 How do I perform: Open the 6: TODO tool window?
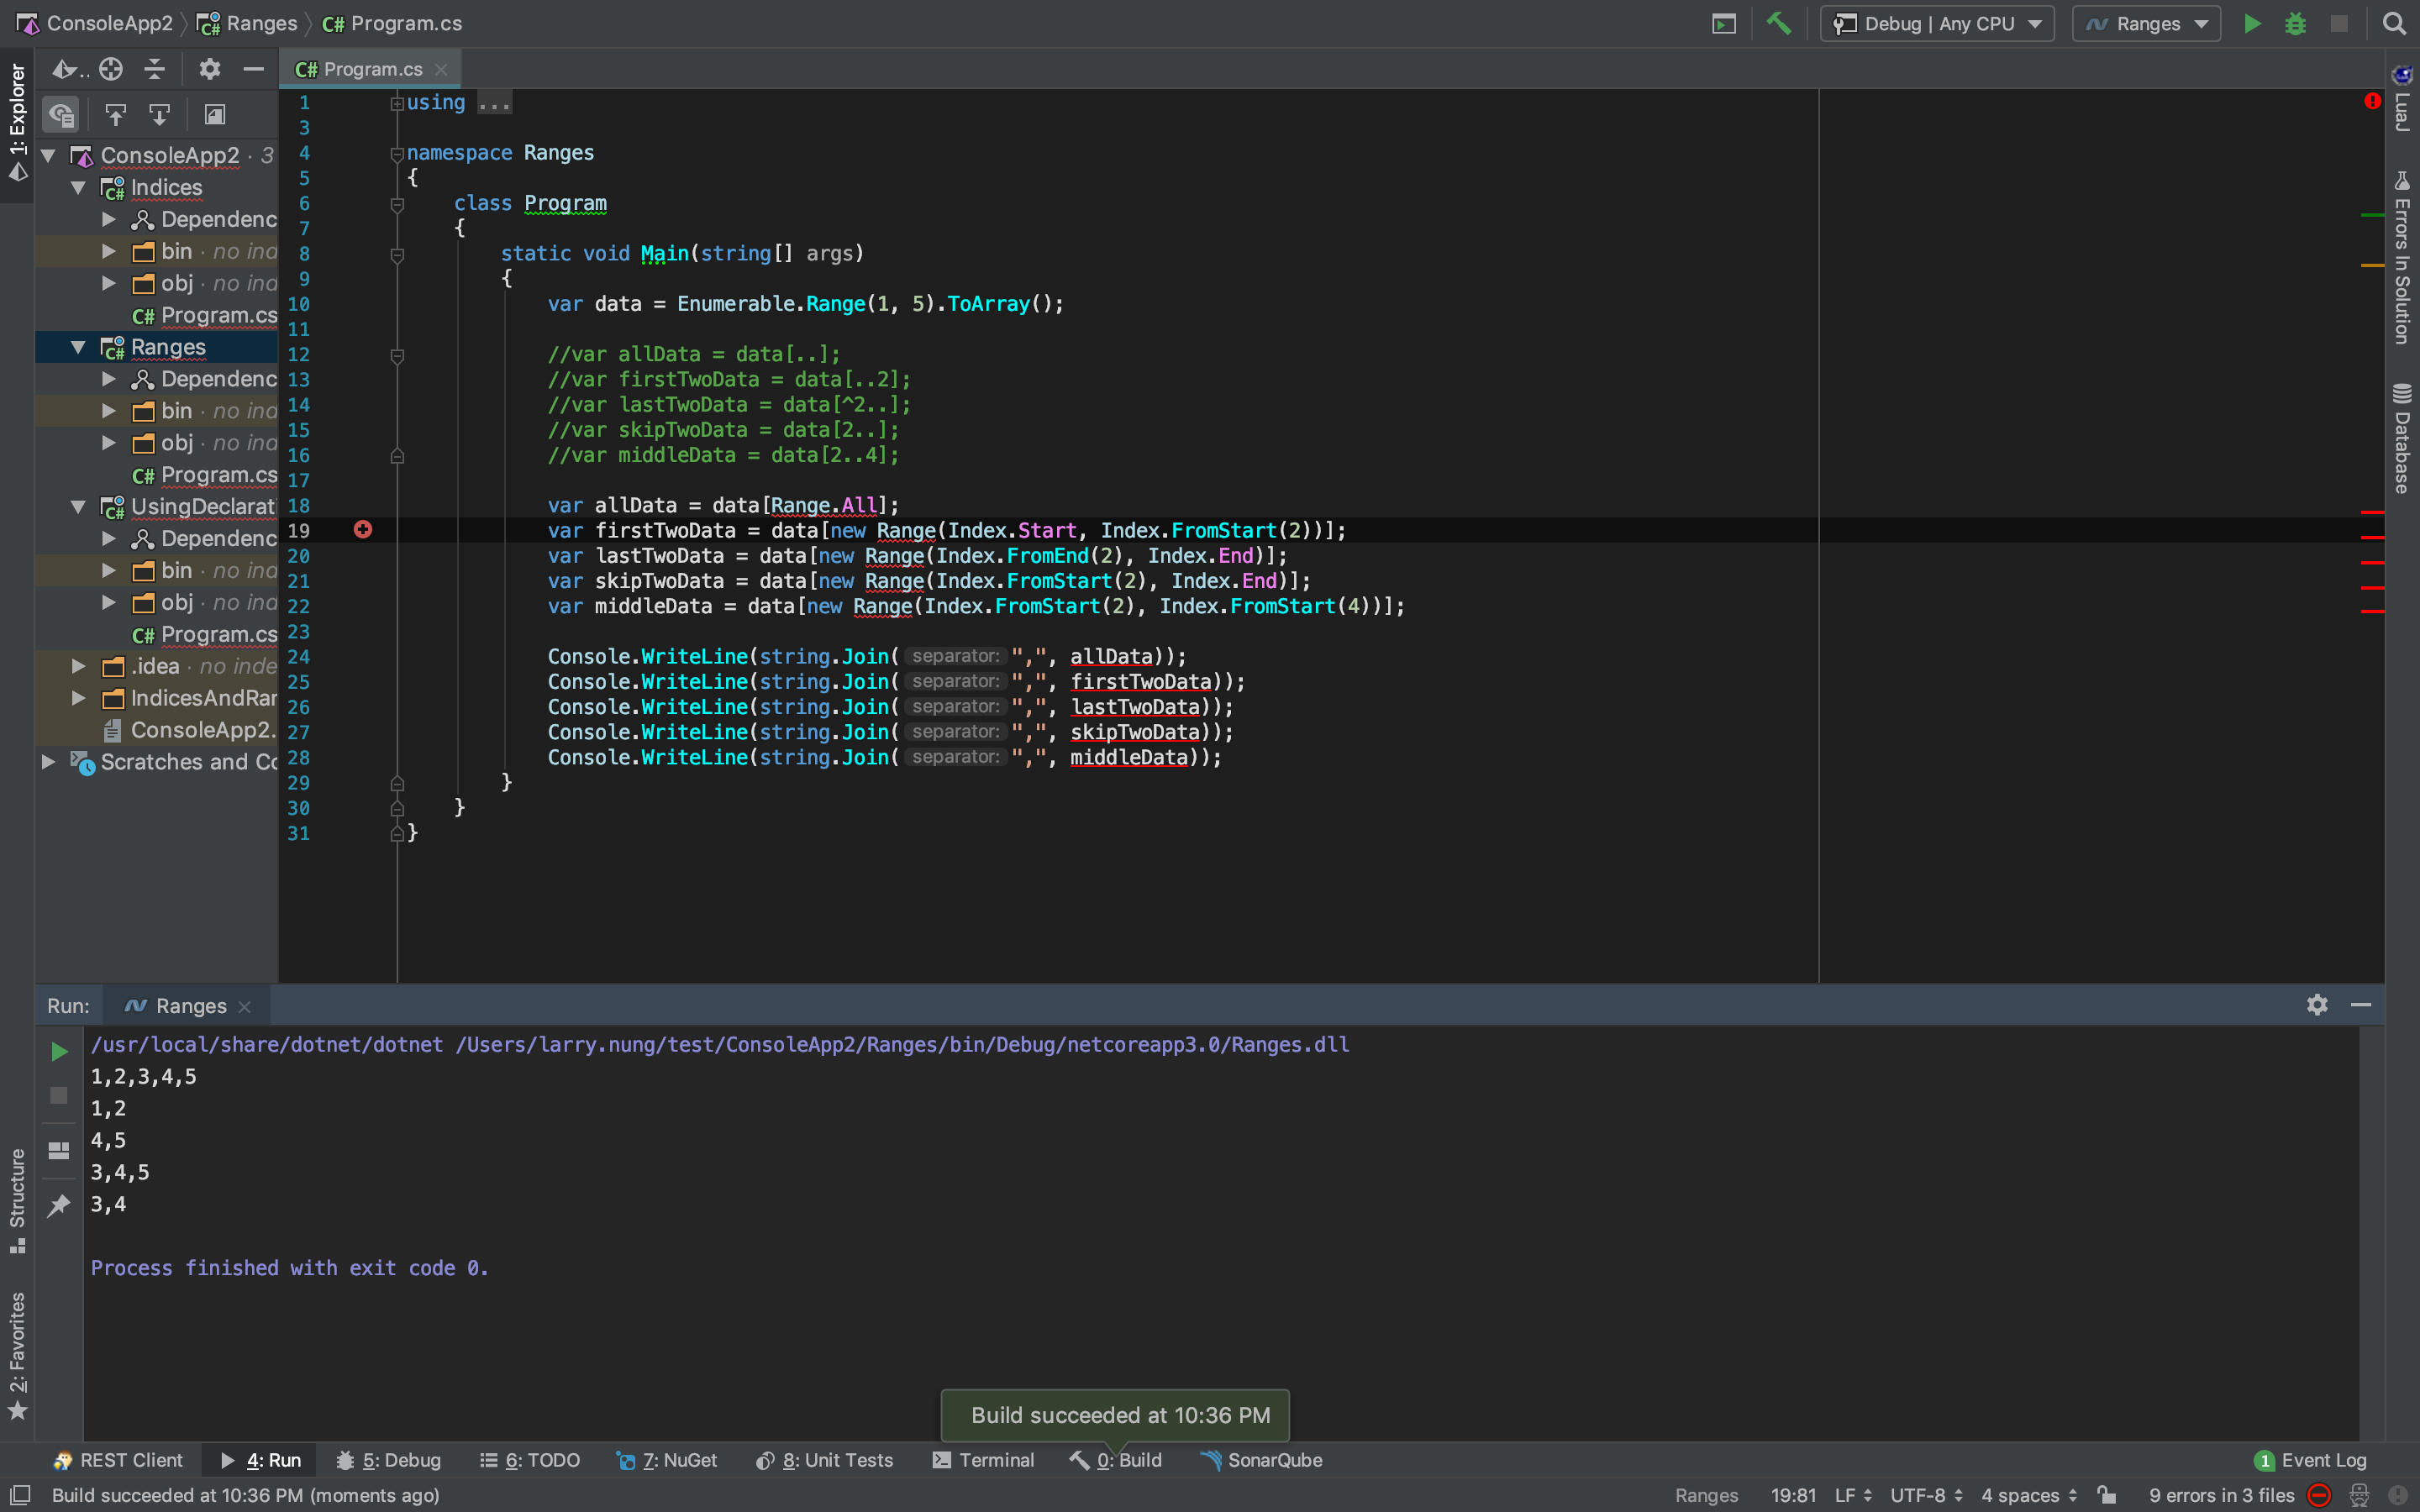pyautogui.click(x=530, y=1460)
